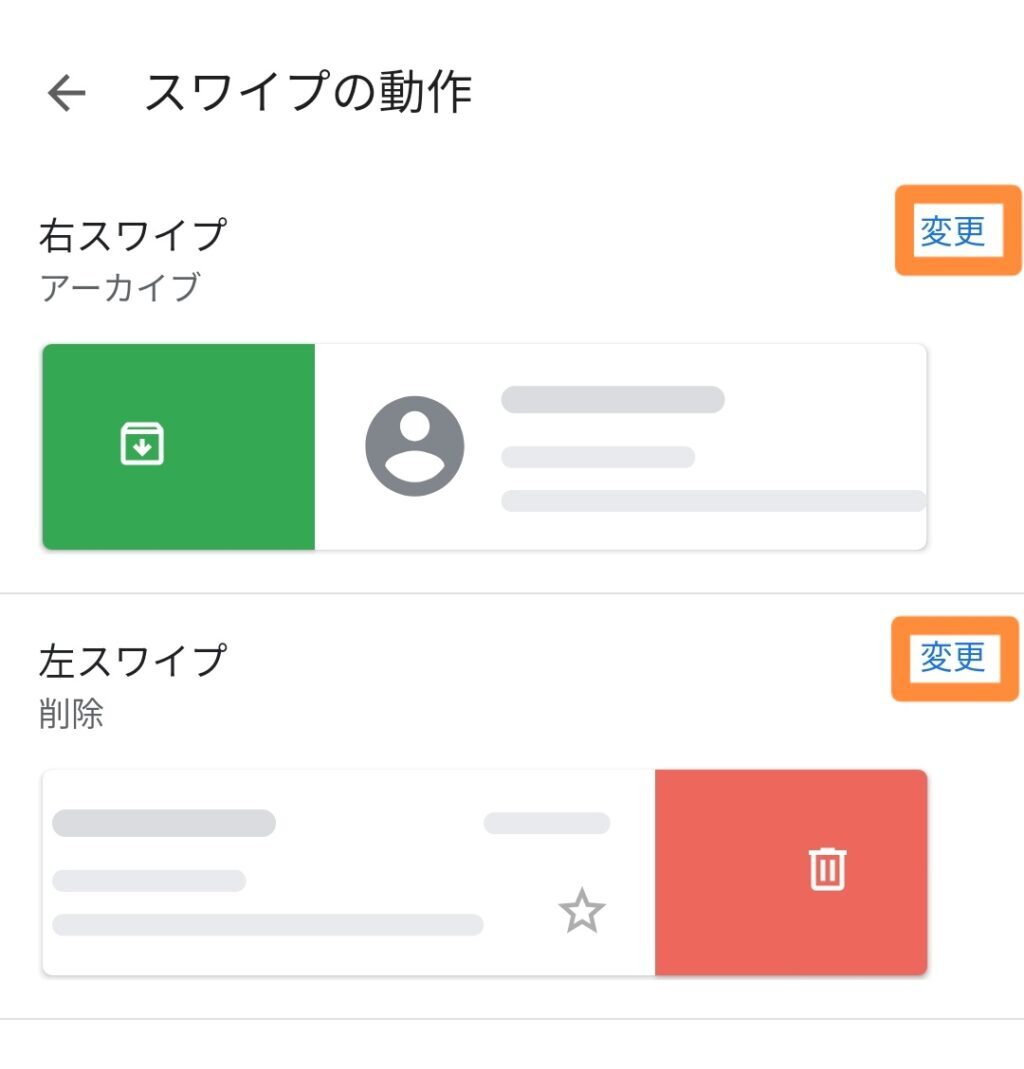Tap 変更 for 右スワイプ

[953, 231]
